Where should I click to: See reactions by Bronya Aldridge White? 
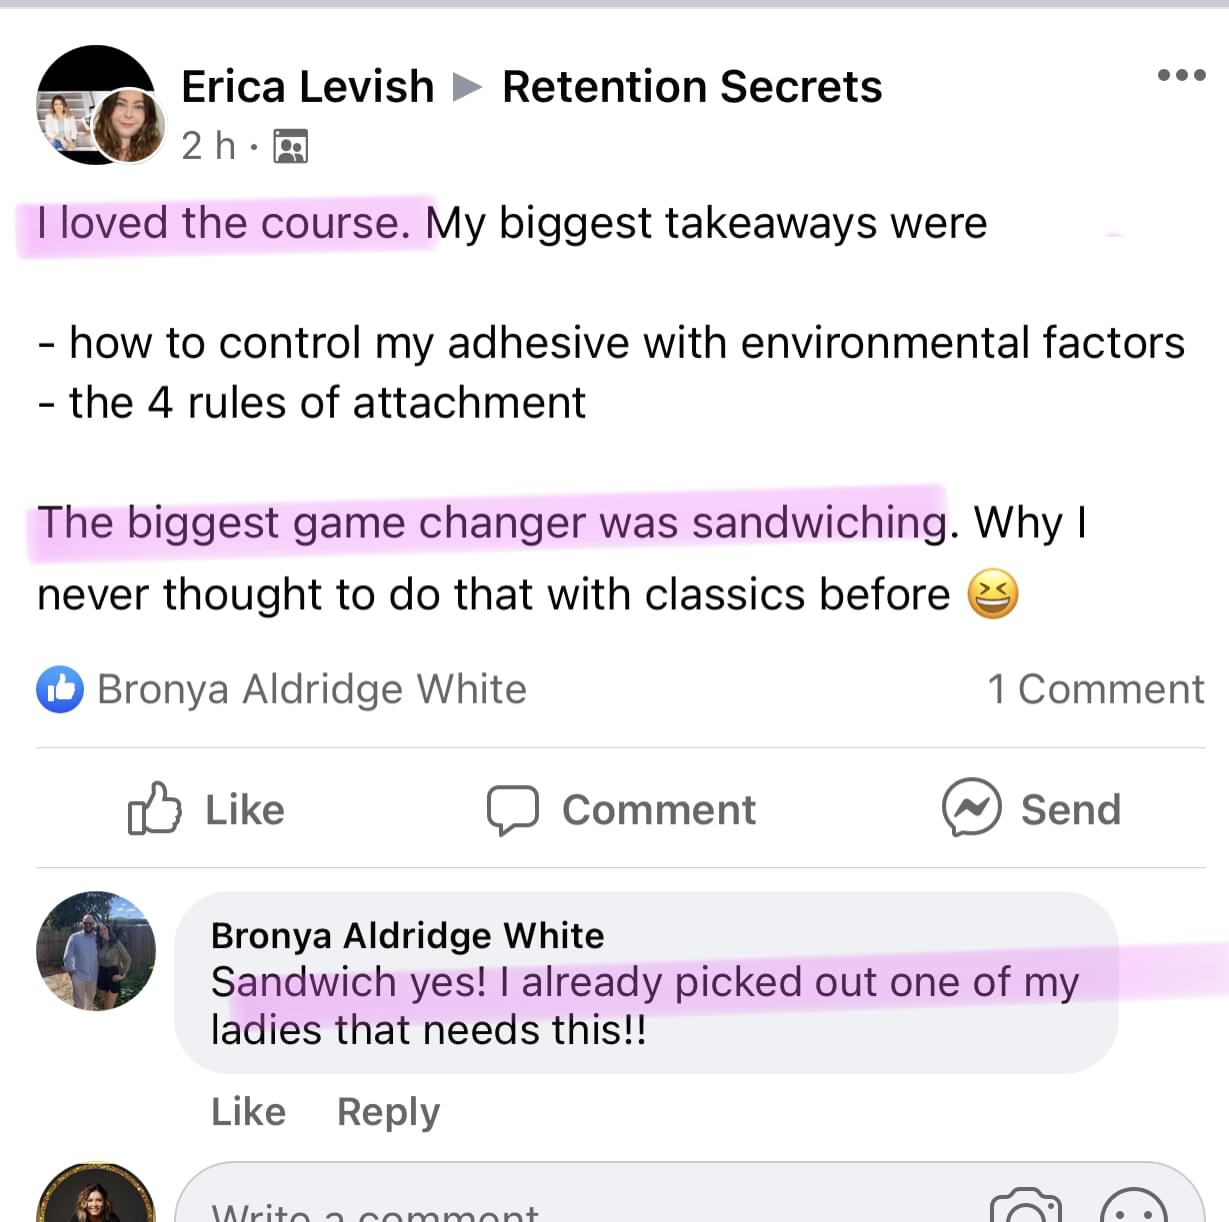click(311, 689)
